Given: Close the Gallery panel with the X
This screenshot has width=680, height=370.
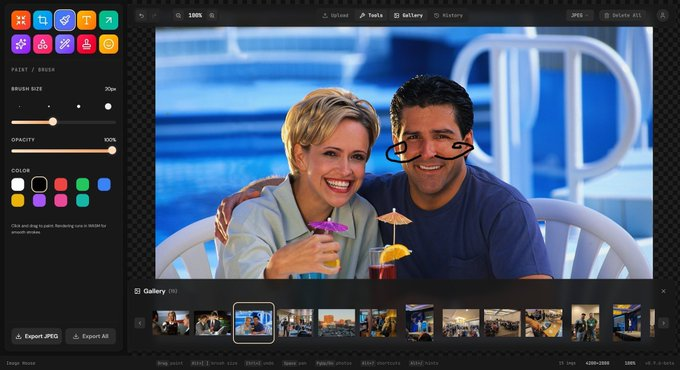Looking at the screenshot, I should (x=663, y=291).
